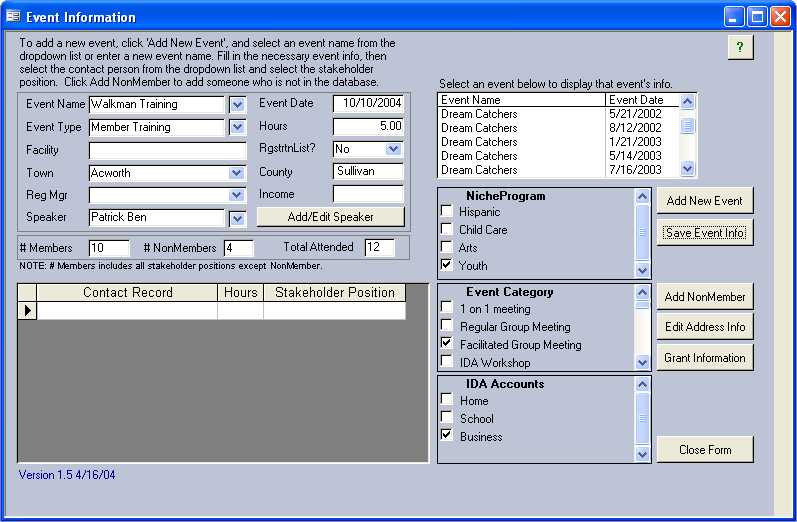
Task: Click the Save Event Info button
Action: tap(705, 233)
